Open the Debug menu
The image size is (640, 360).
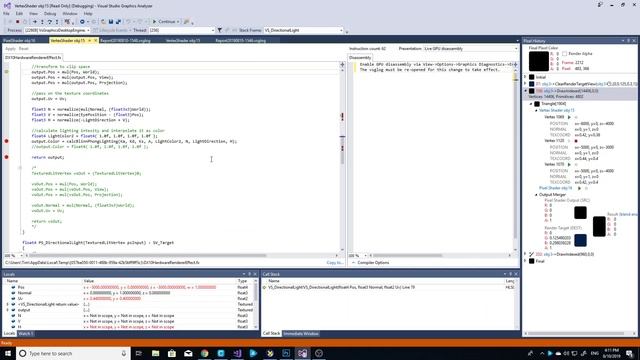(x=50, y=13)
